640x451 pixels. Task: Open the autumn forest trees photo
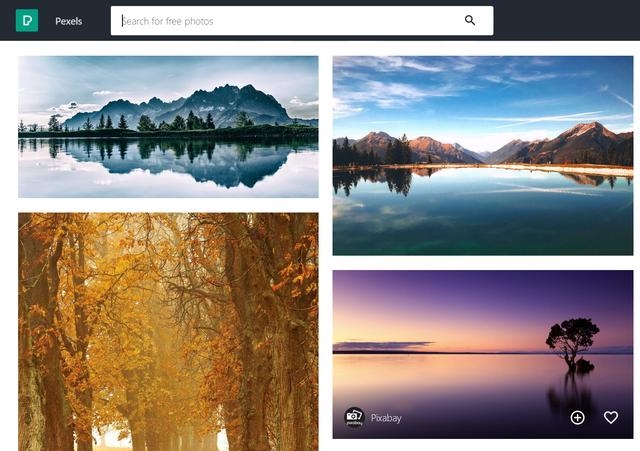[168, 332]
